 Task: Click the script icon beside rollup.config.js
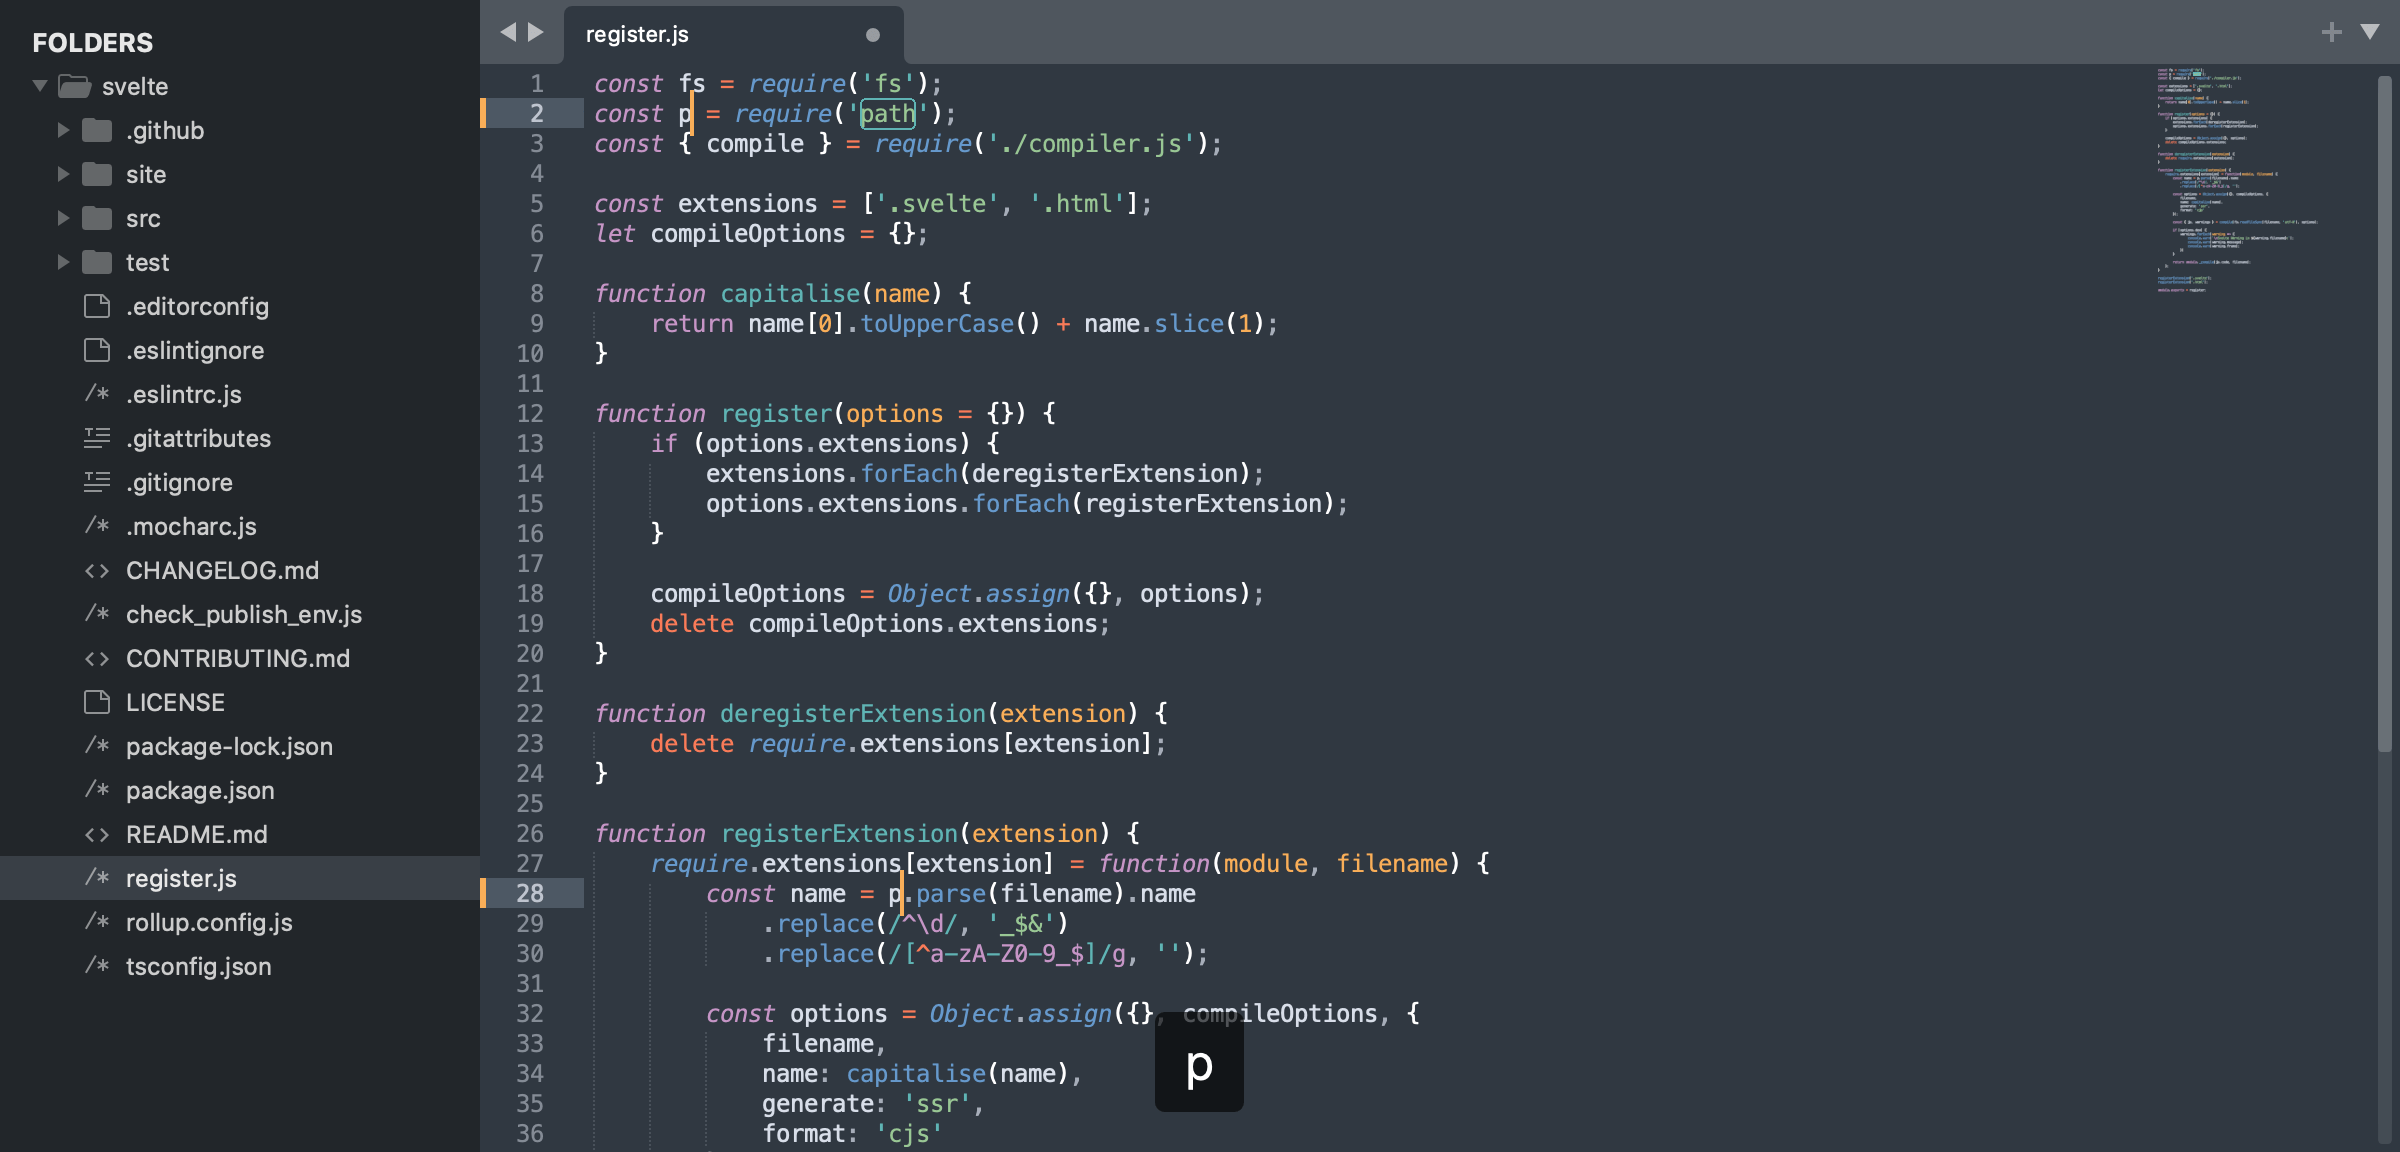(x=96, y=922)
